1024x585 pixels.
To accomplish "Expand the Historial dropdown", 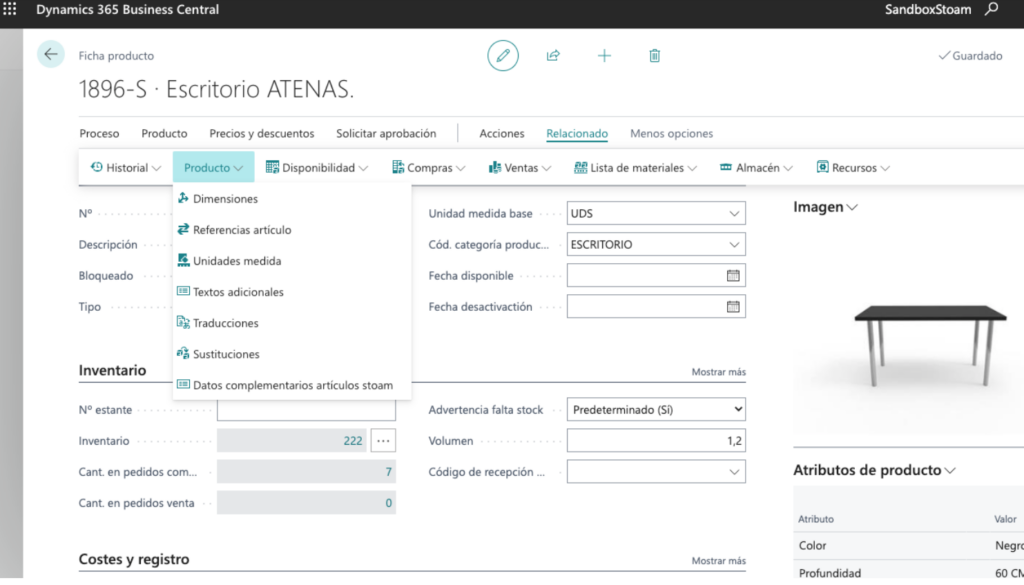I will click(125, 168).
